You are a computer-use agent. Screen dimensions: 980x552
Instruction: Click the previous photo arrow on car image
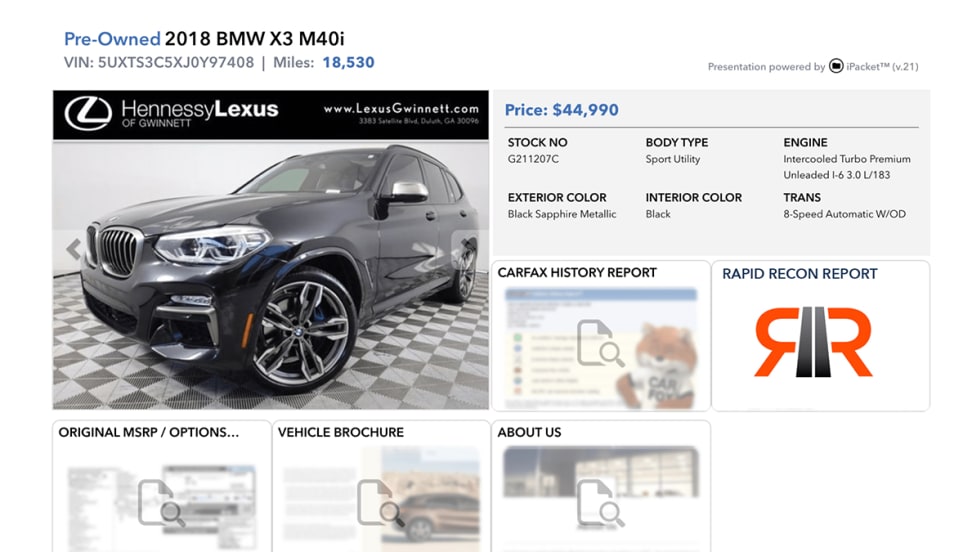coord(74,249)
